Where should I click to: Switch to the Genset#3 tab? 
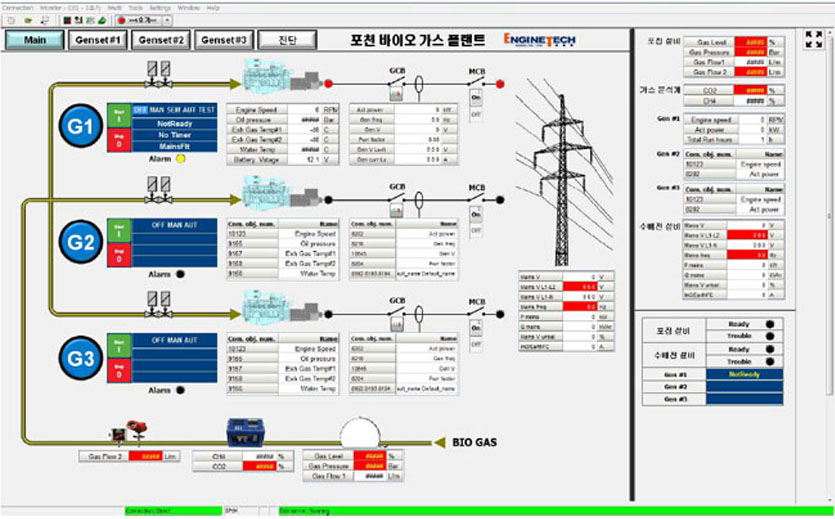224,40
